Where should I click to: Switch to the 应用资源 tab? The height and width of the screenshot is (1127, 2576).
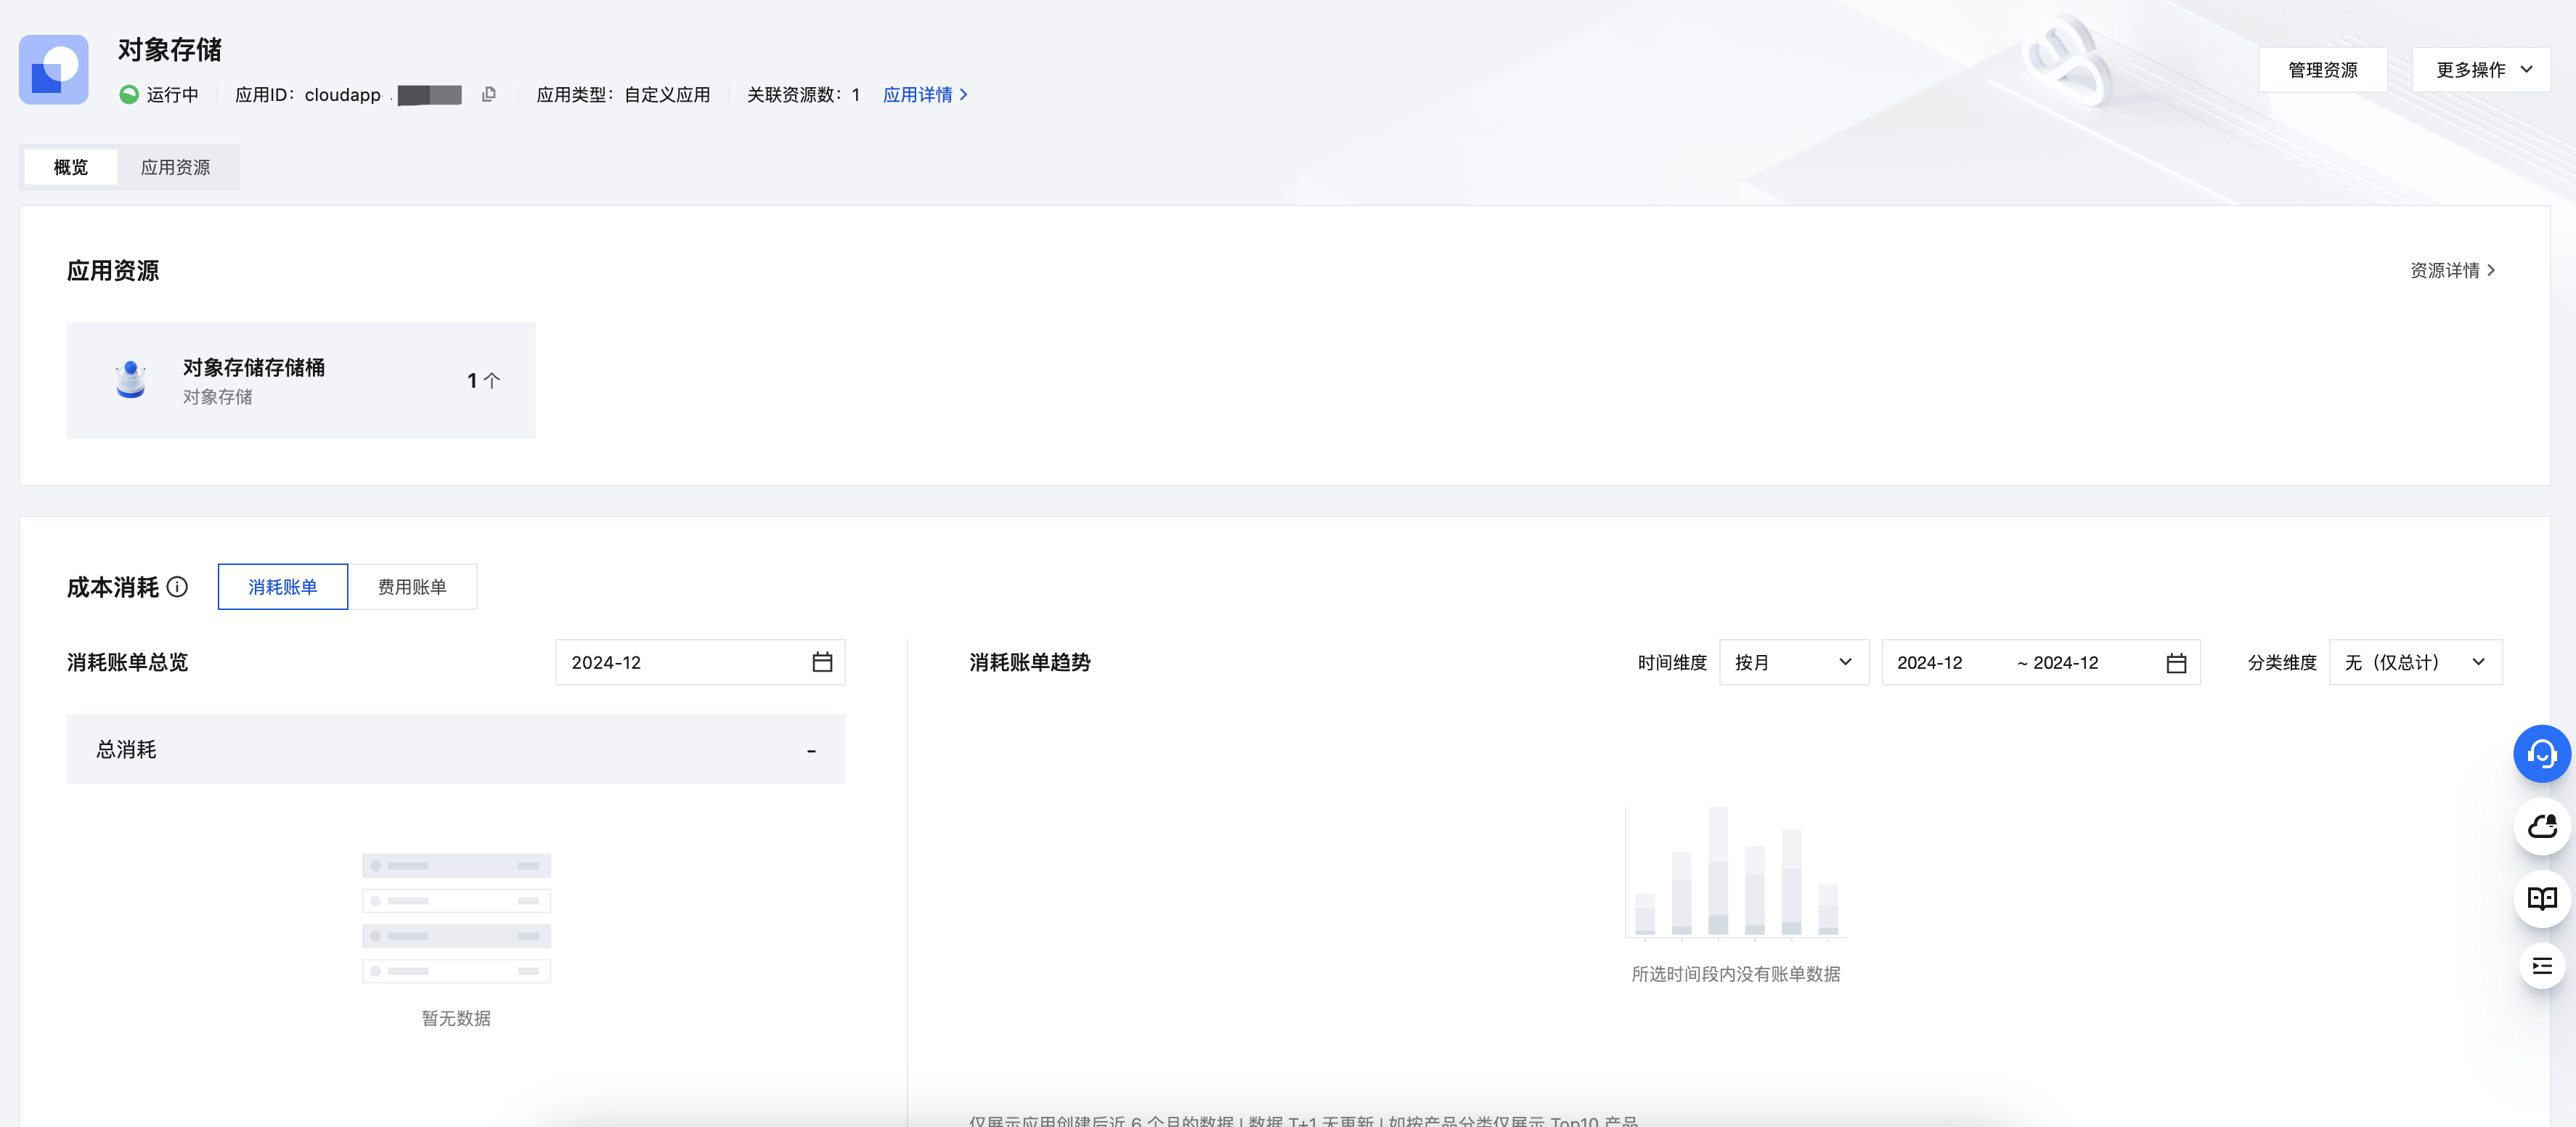tap(176, 167)
